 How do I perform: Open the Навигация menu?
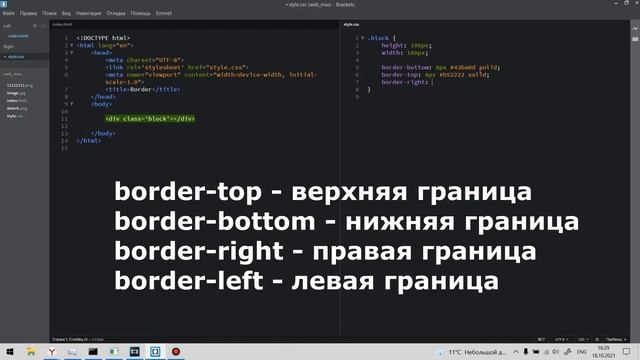pos(88,13)
